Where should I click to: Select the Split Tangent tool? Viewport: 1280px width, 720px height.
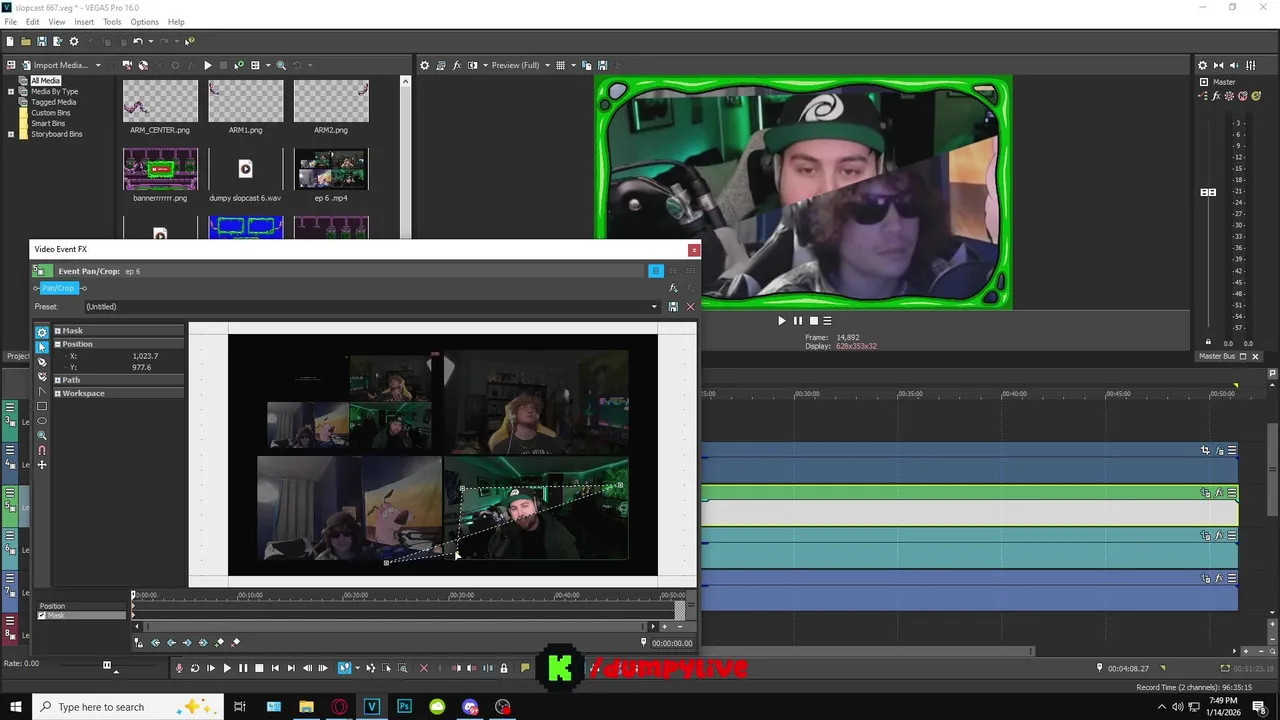tap(41, 392)
